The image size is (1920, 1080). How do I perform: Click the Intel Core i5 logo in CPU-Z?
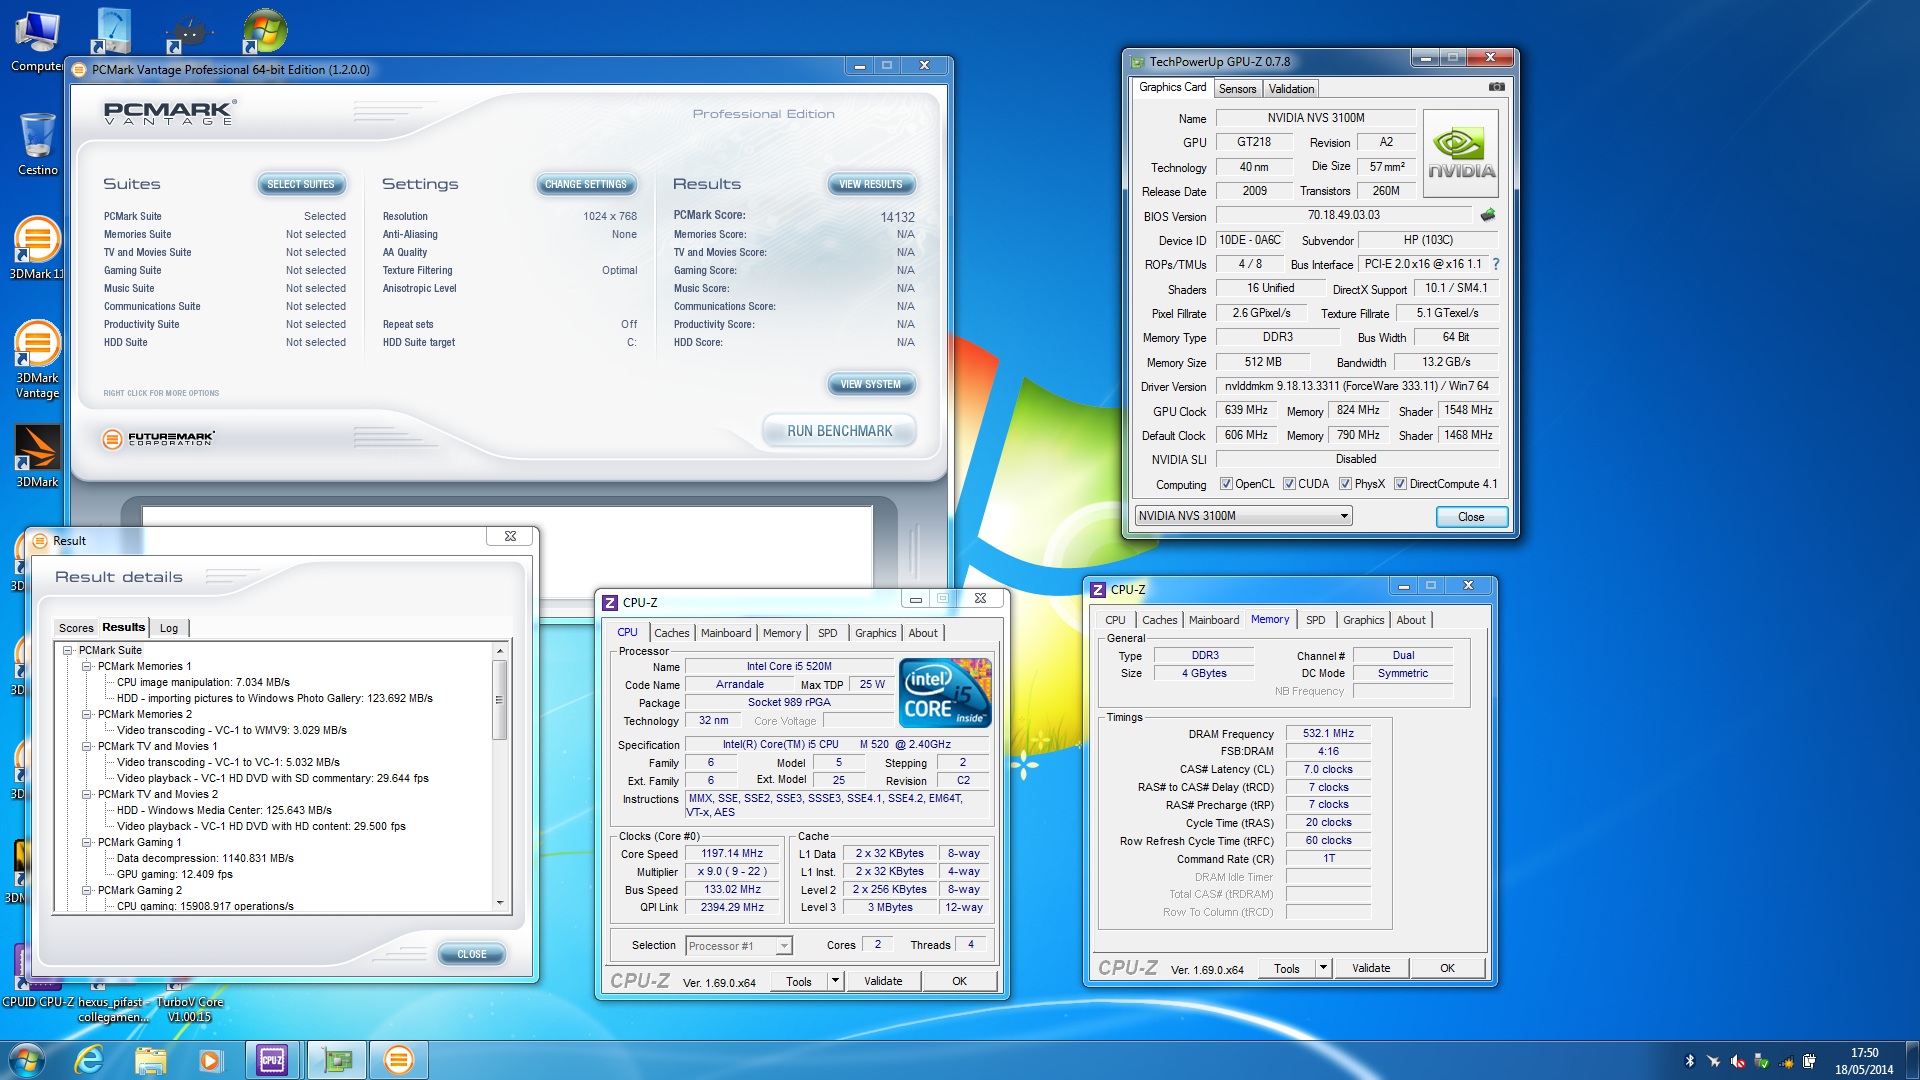pos(945,692)
